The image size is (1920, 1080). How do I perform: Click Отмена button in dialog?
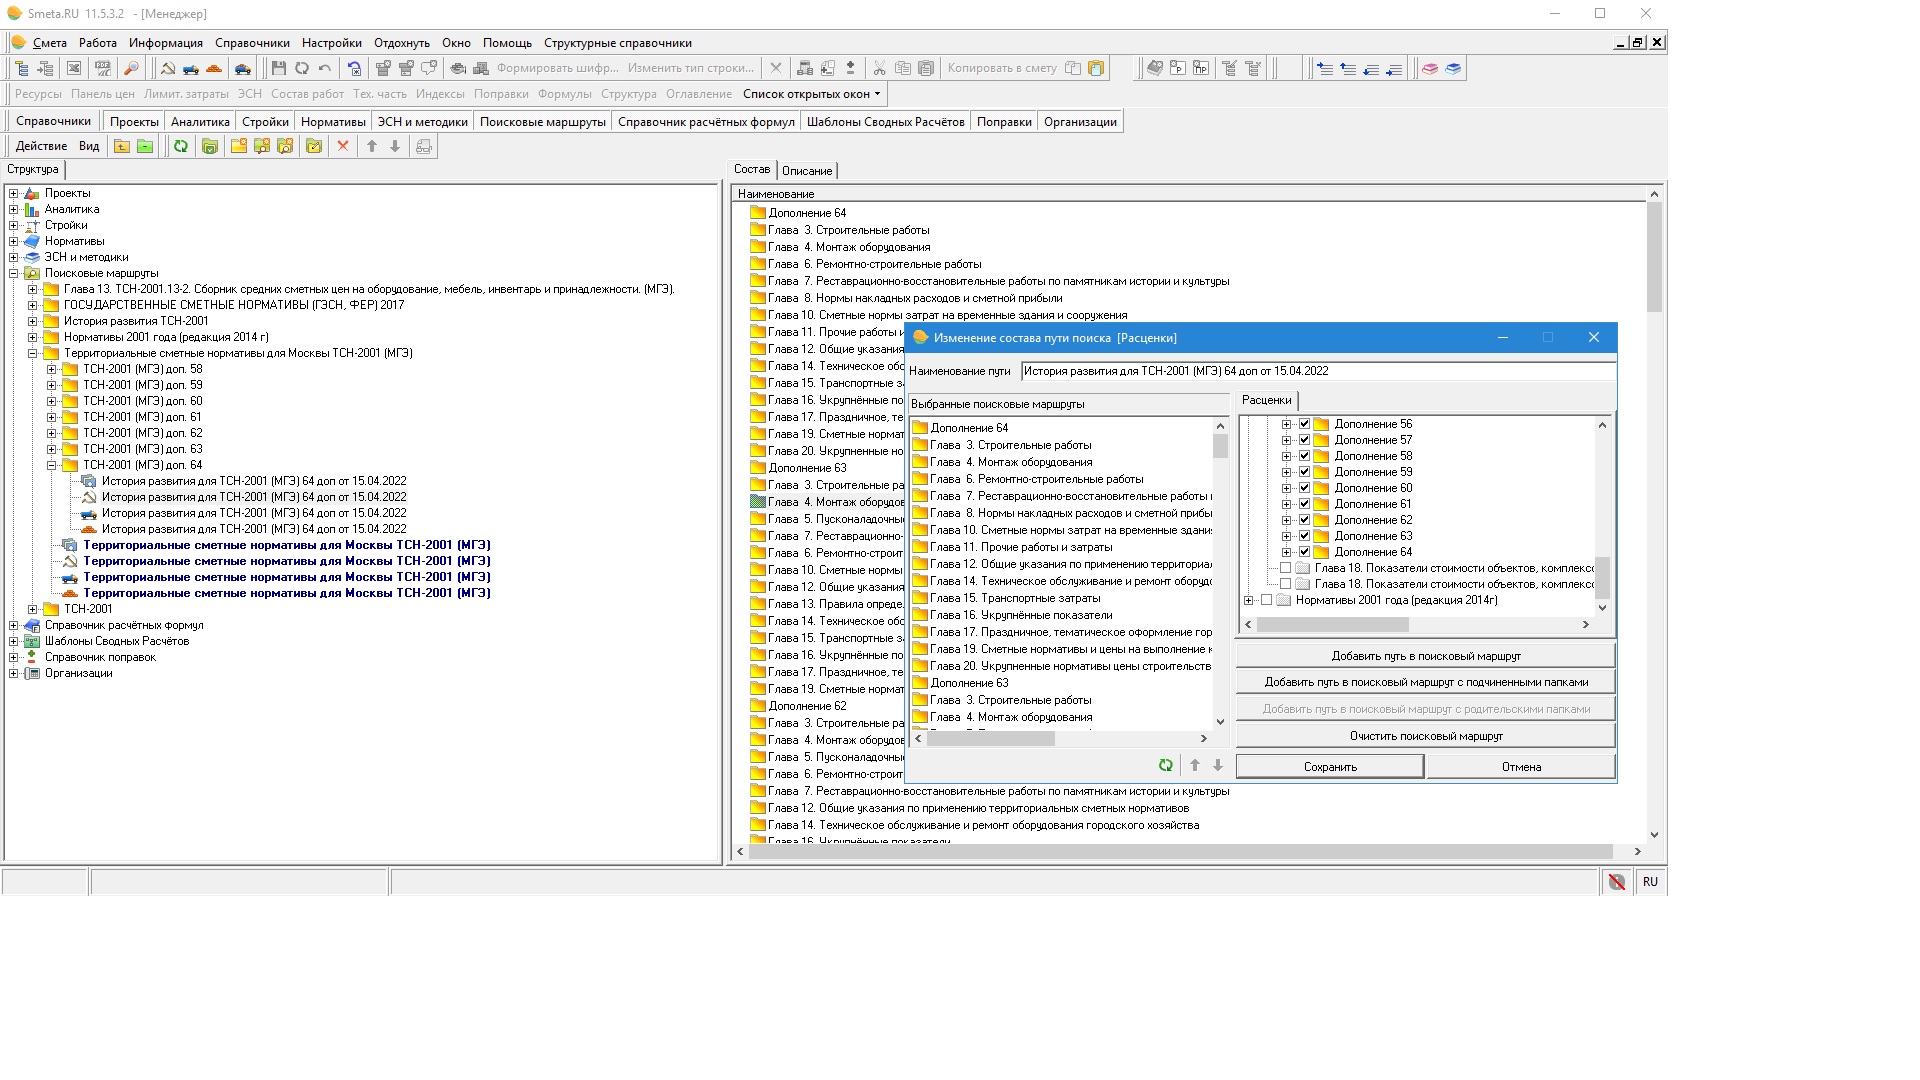click(x=1521, y=767)
